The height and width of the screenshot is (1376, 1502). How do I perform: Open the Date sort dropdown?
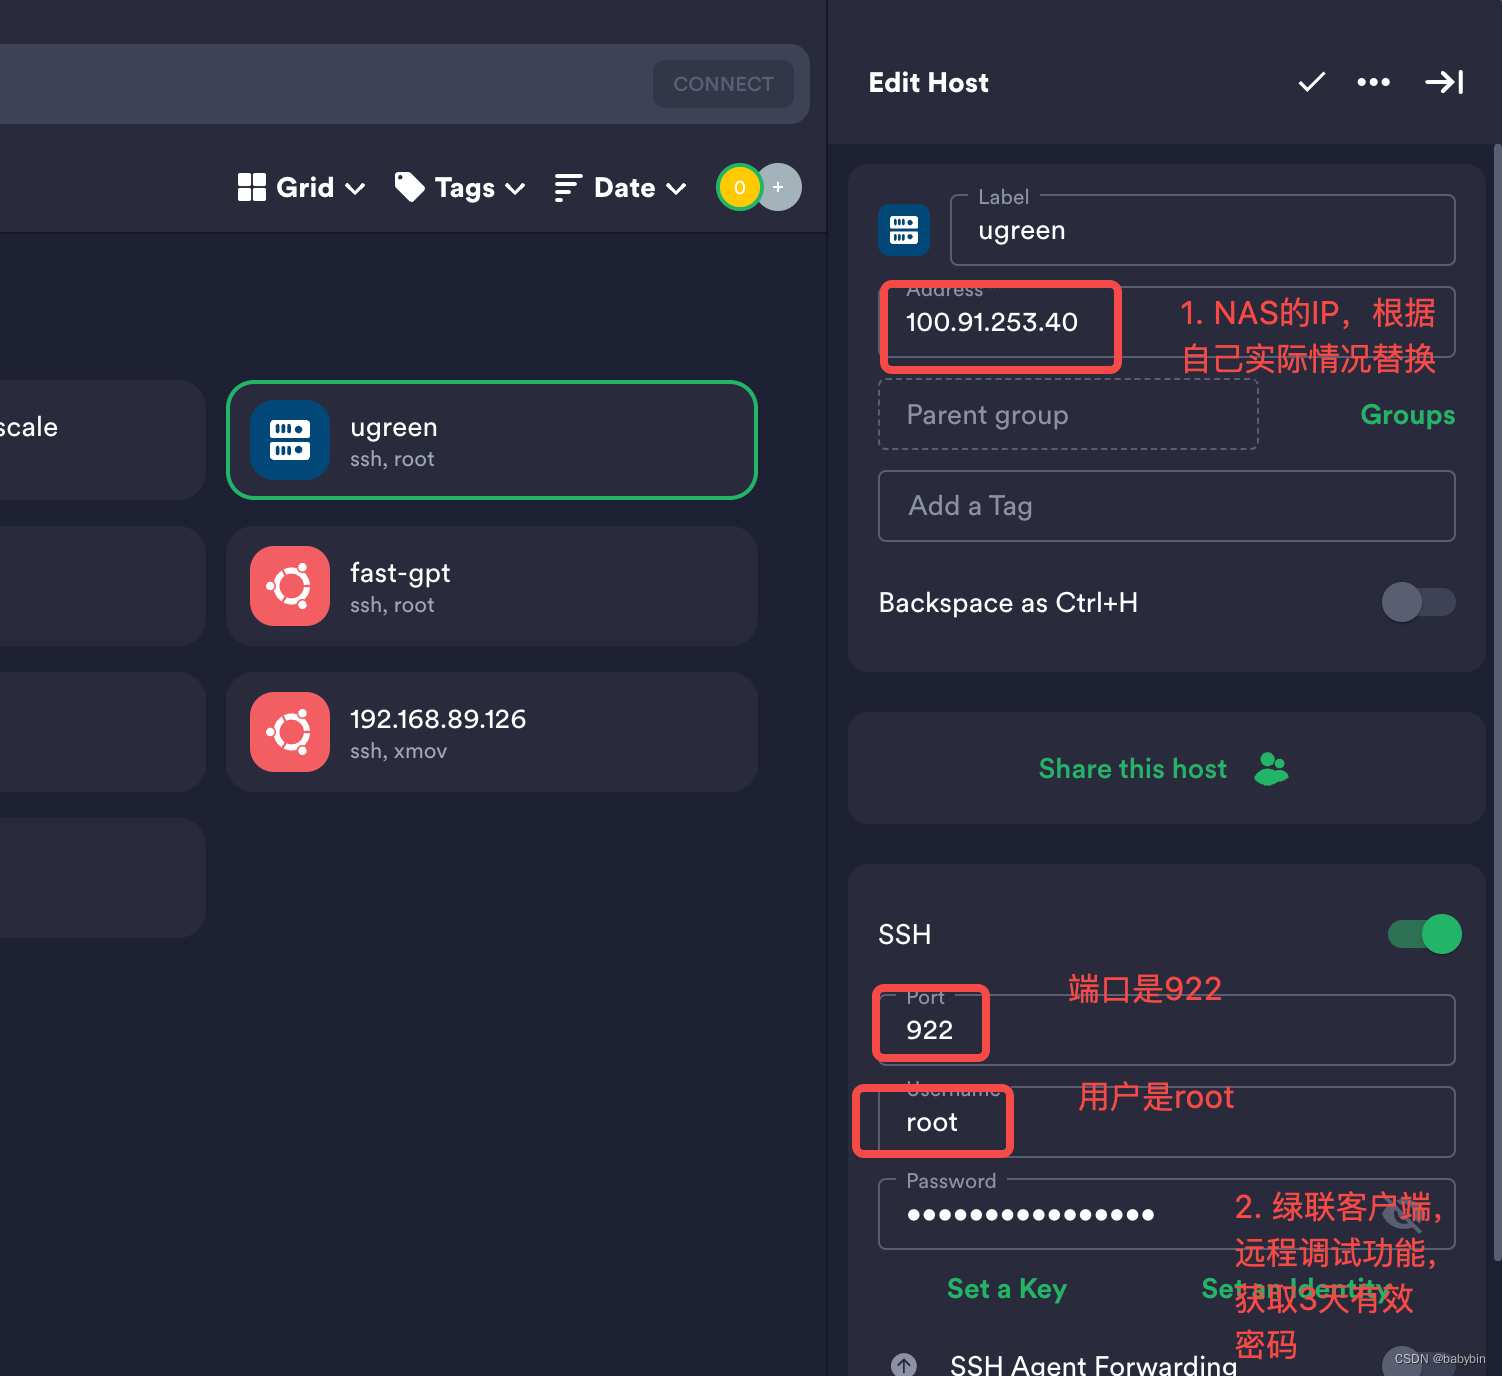pos(620,187)
